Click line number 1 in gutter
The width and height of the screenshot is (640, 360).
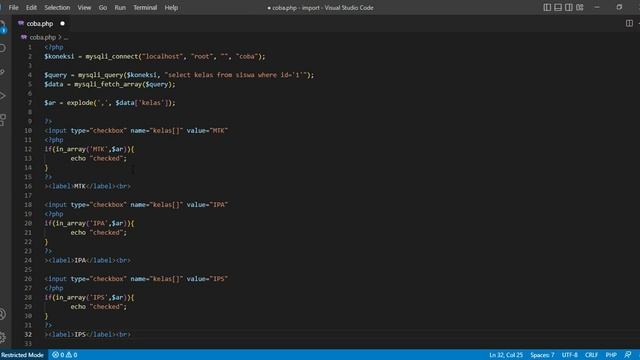pos(29,47)
